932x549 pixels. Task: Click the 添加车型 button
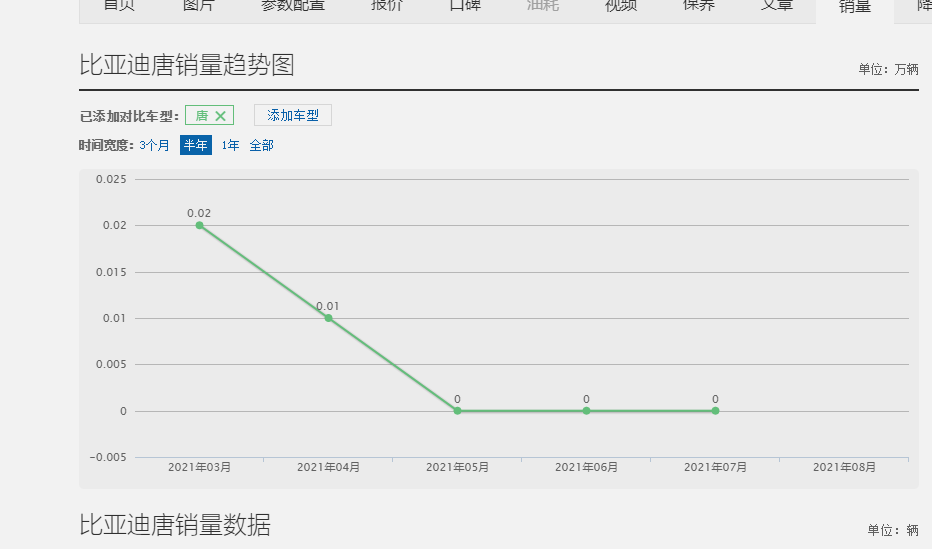coord(292,115)
